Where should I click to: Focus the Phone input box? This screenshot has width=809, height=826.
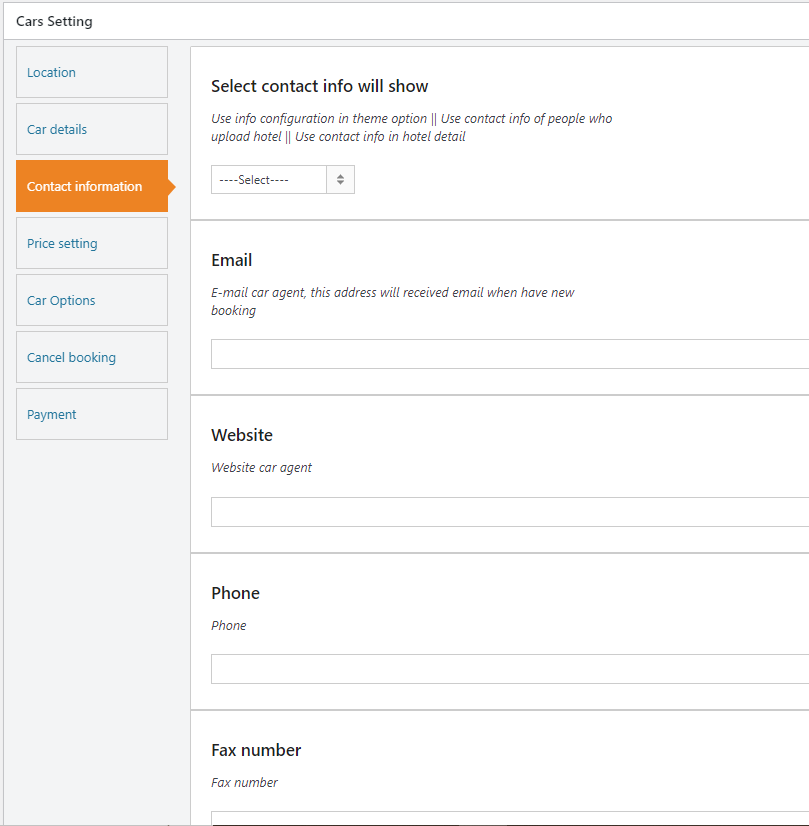point(510,669)
